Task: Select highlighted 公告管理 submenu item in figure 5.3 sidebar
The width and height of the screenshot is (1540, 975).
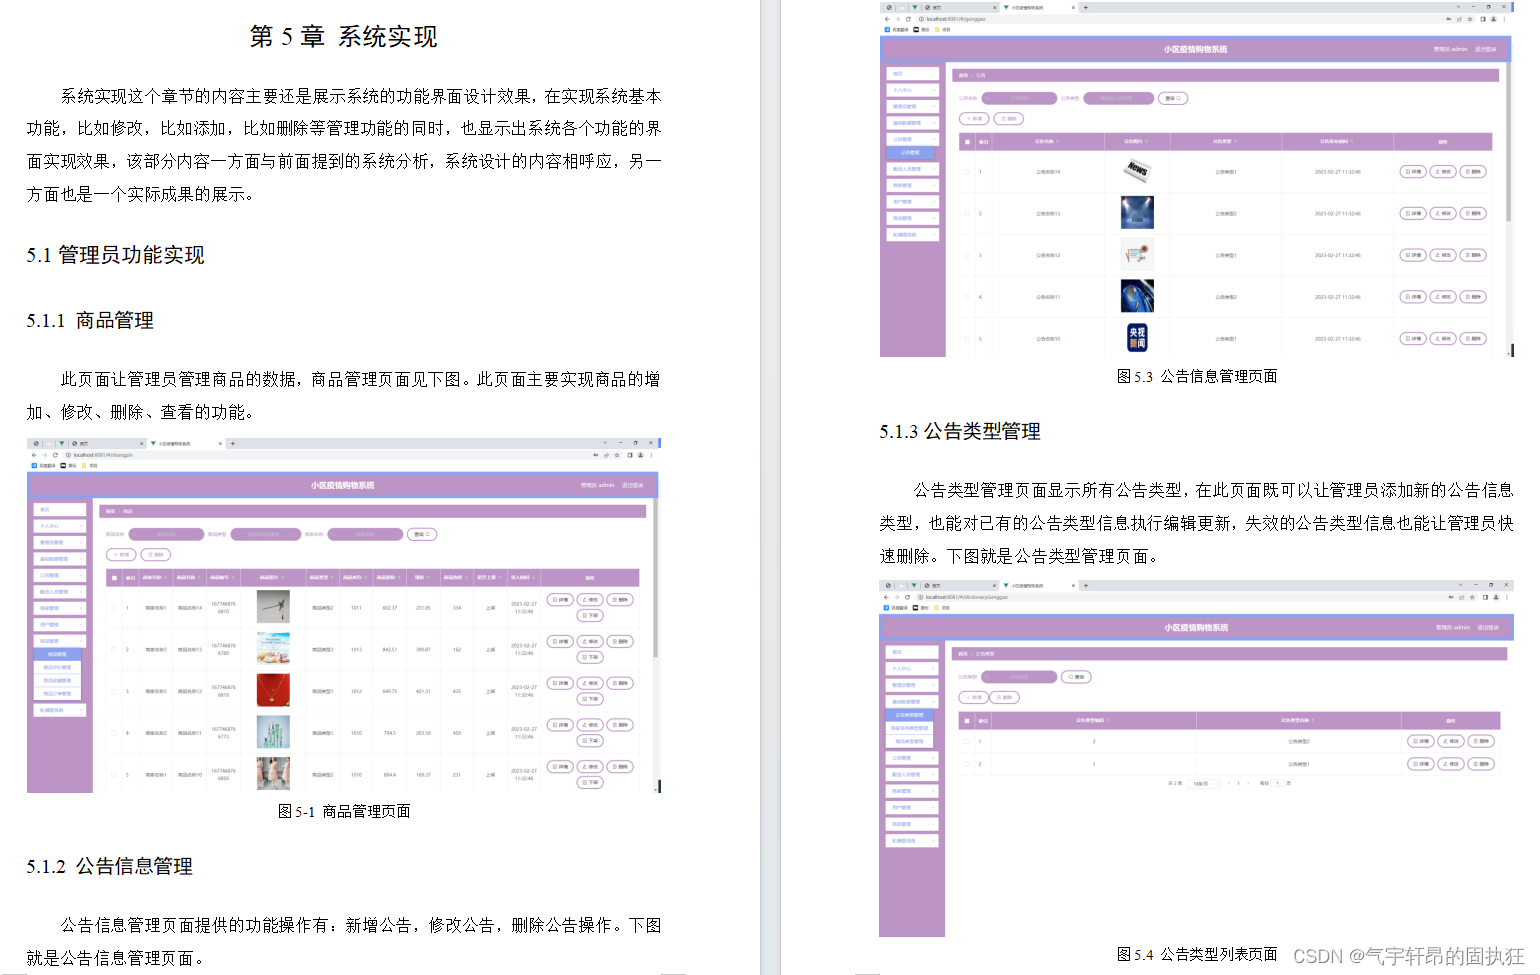Action: click(911, 152)
